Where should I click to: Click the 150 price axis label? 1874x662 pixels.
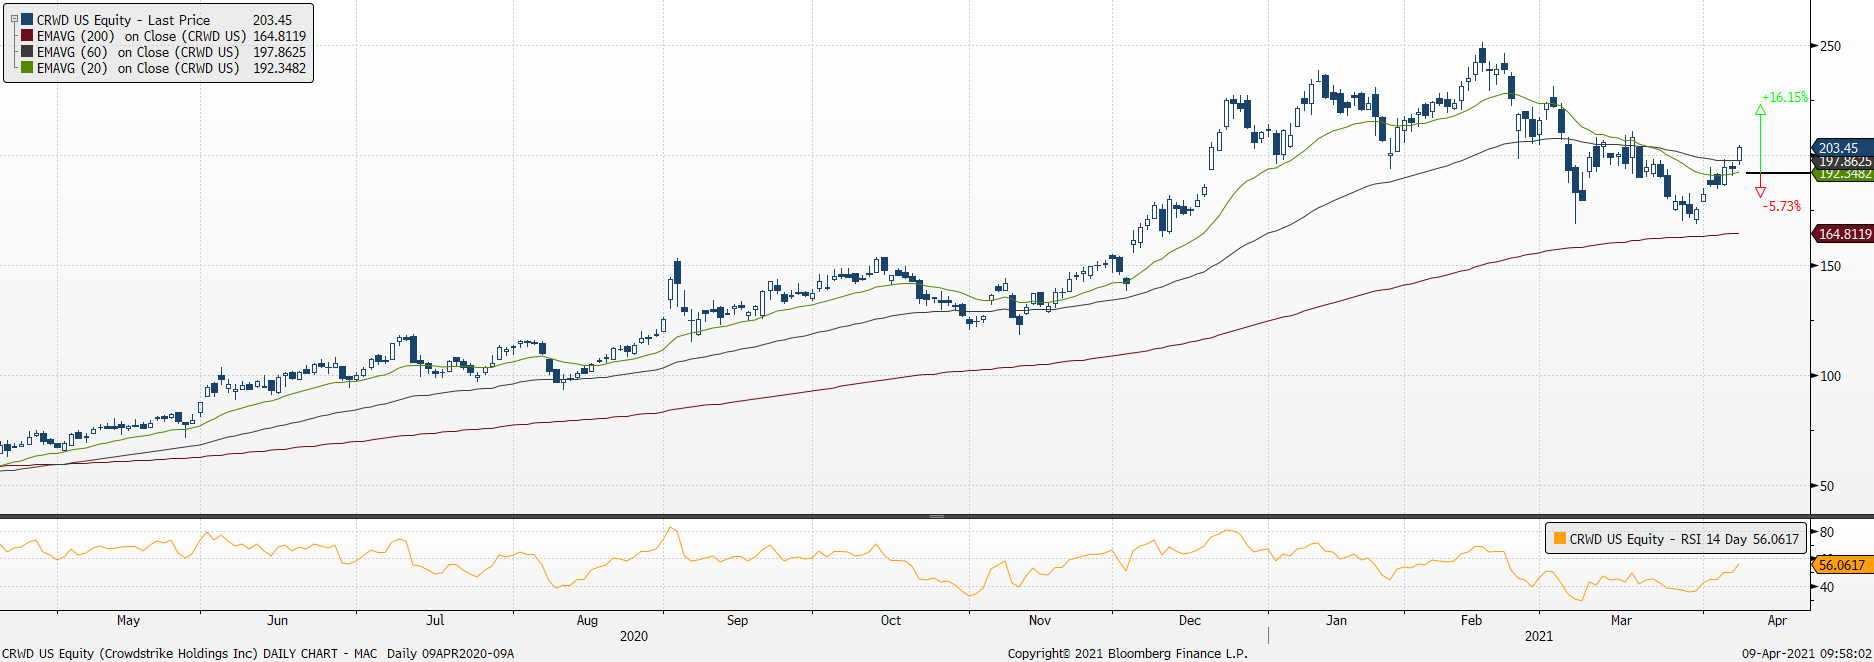[x=1830, y=266]
